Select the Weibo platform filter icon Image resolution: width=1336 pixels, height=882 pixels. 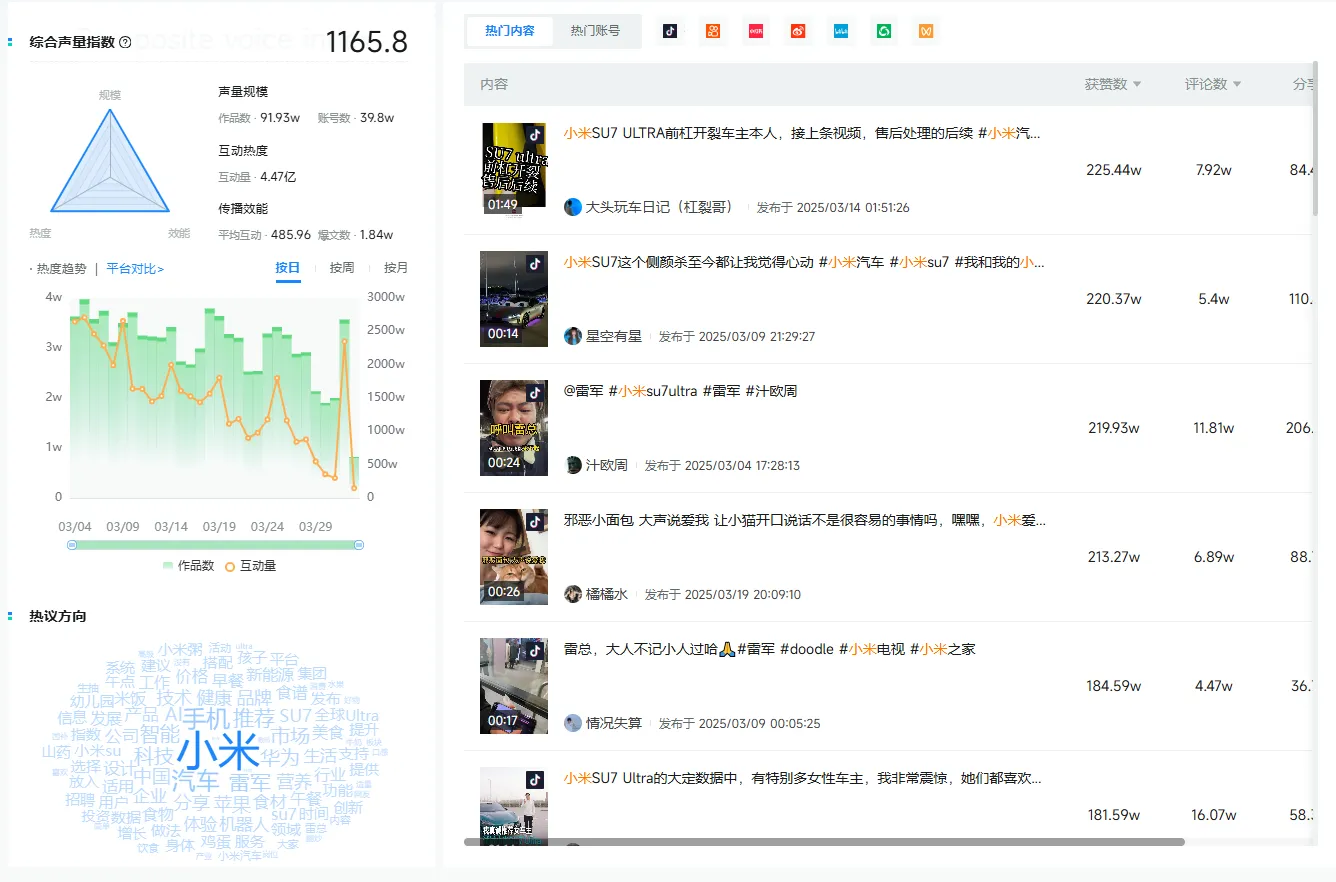798,31
